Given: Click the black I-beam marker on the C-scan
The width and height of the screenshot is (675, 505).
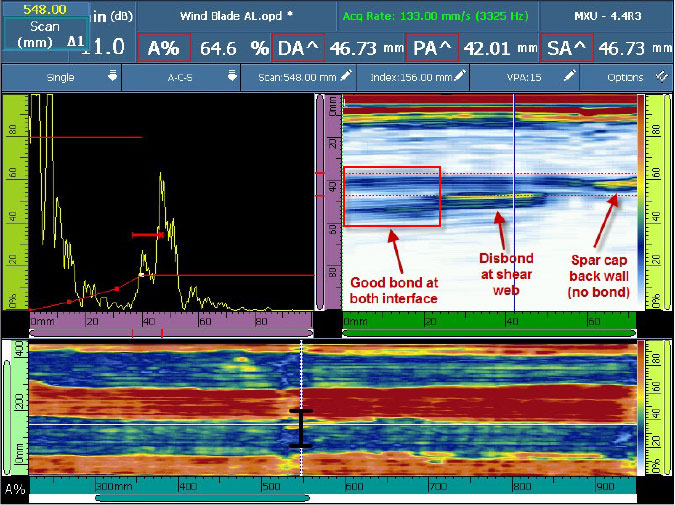Looking at the screenshot, I should click(301, 427).
